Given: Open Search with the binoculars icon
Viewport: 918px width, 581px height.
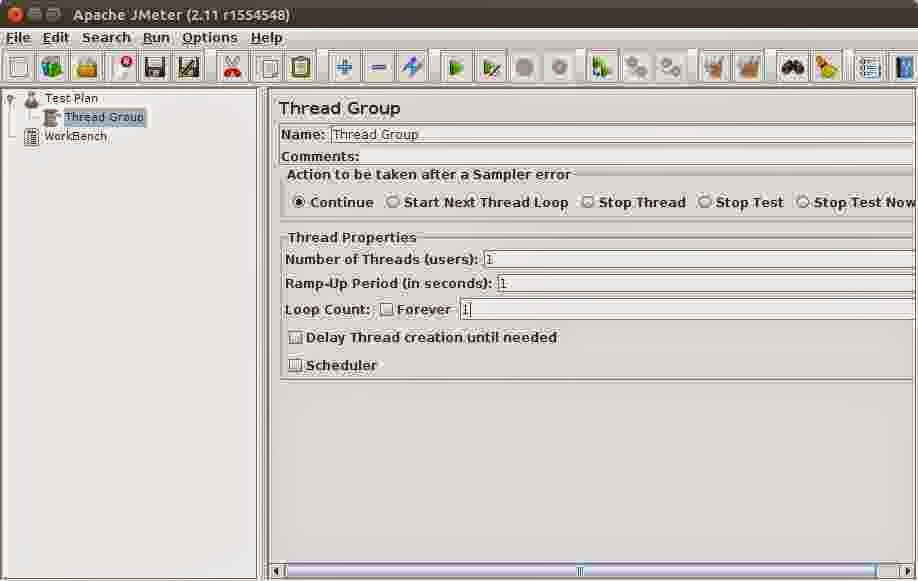Looking at the screenshot, I should [x=792, y=68].
